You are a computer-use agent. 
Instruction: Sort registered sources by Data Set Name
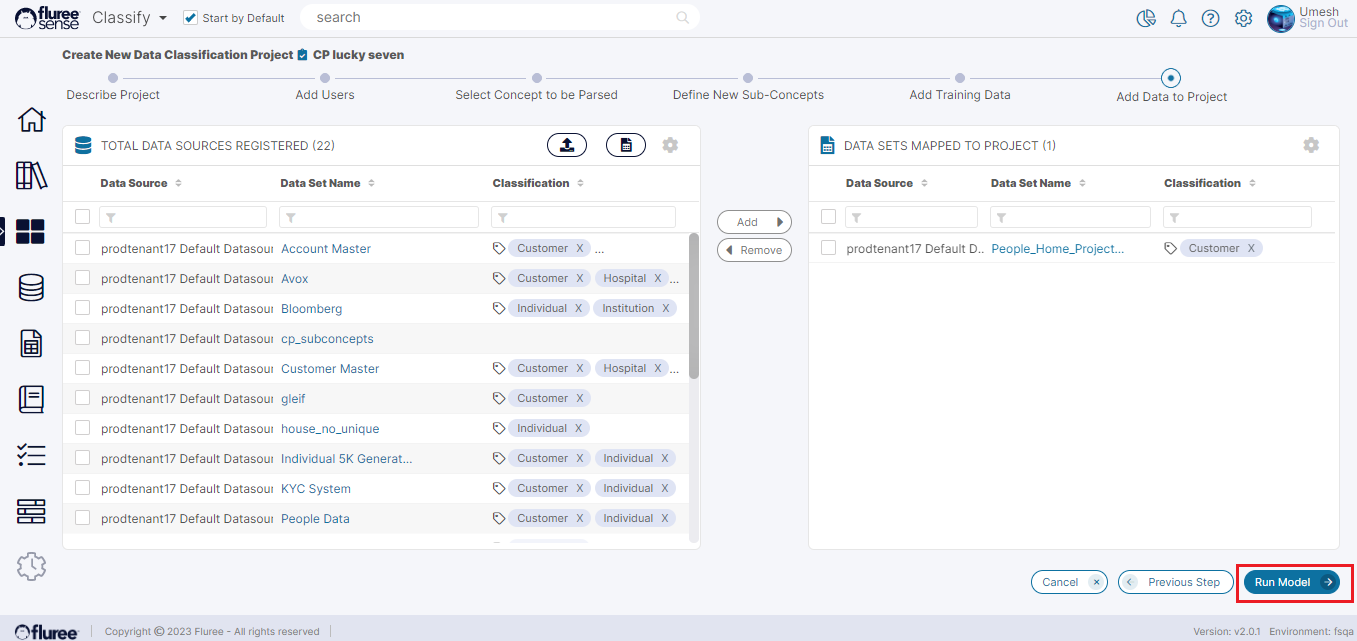(x=372, y=183)
